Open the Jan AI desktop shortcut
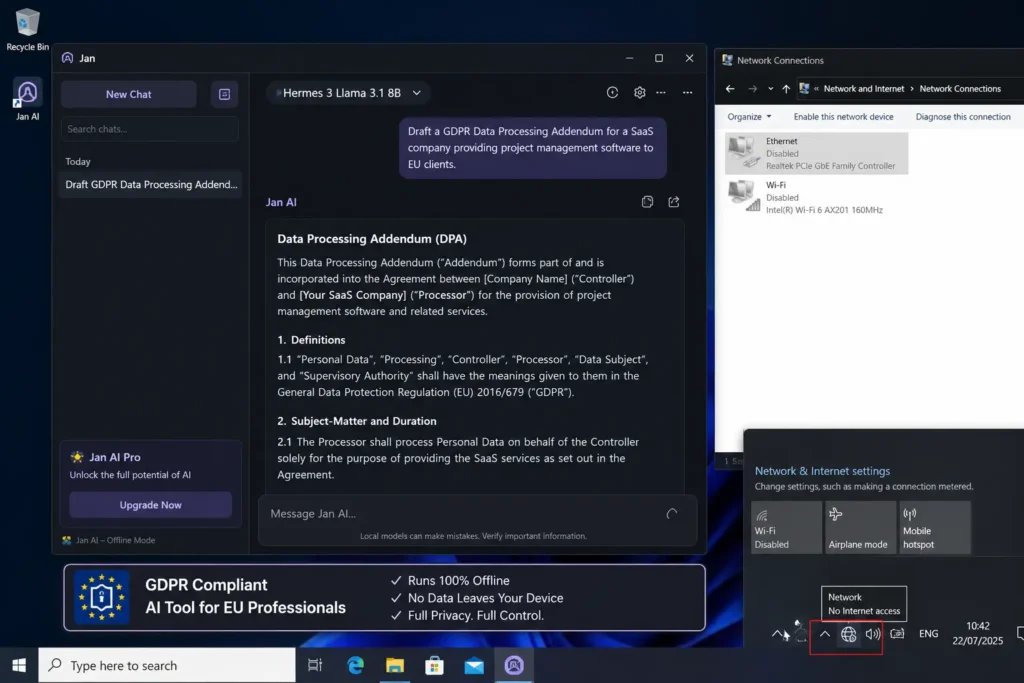This screenshot has height=683, width=1024. pyautogui.click(x=27, y=99)
